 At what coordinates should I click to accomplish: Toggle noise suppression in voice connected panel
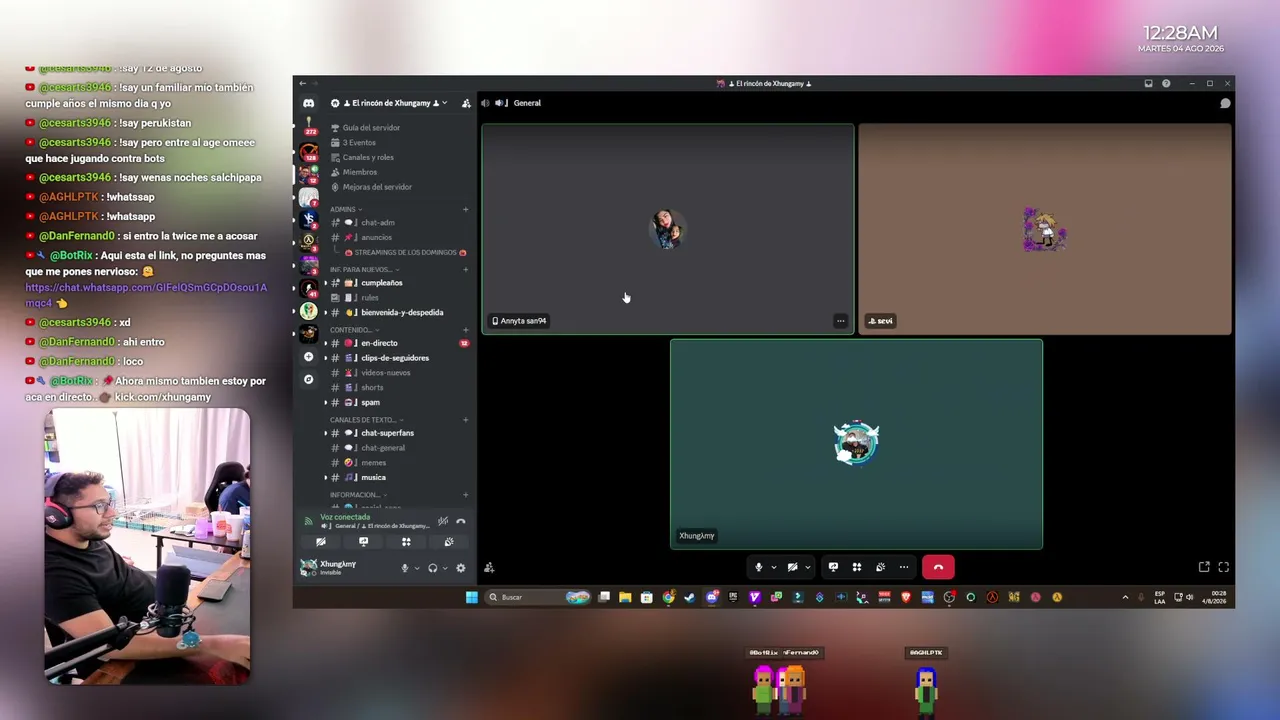click(x=443, y=521)
